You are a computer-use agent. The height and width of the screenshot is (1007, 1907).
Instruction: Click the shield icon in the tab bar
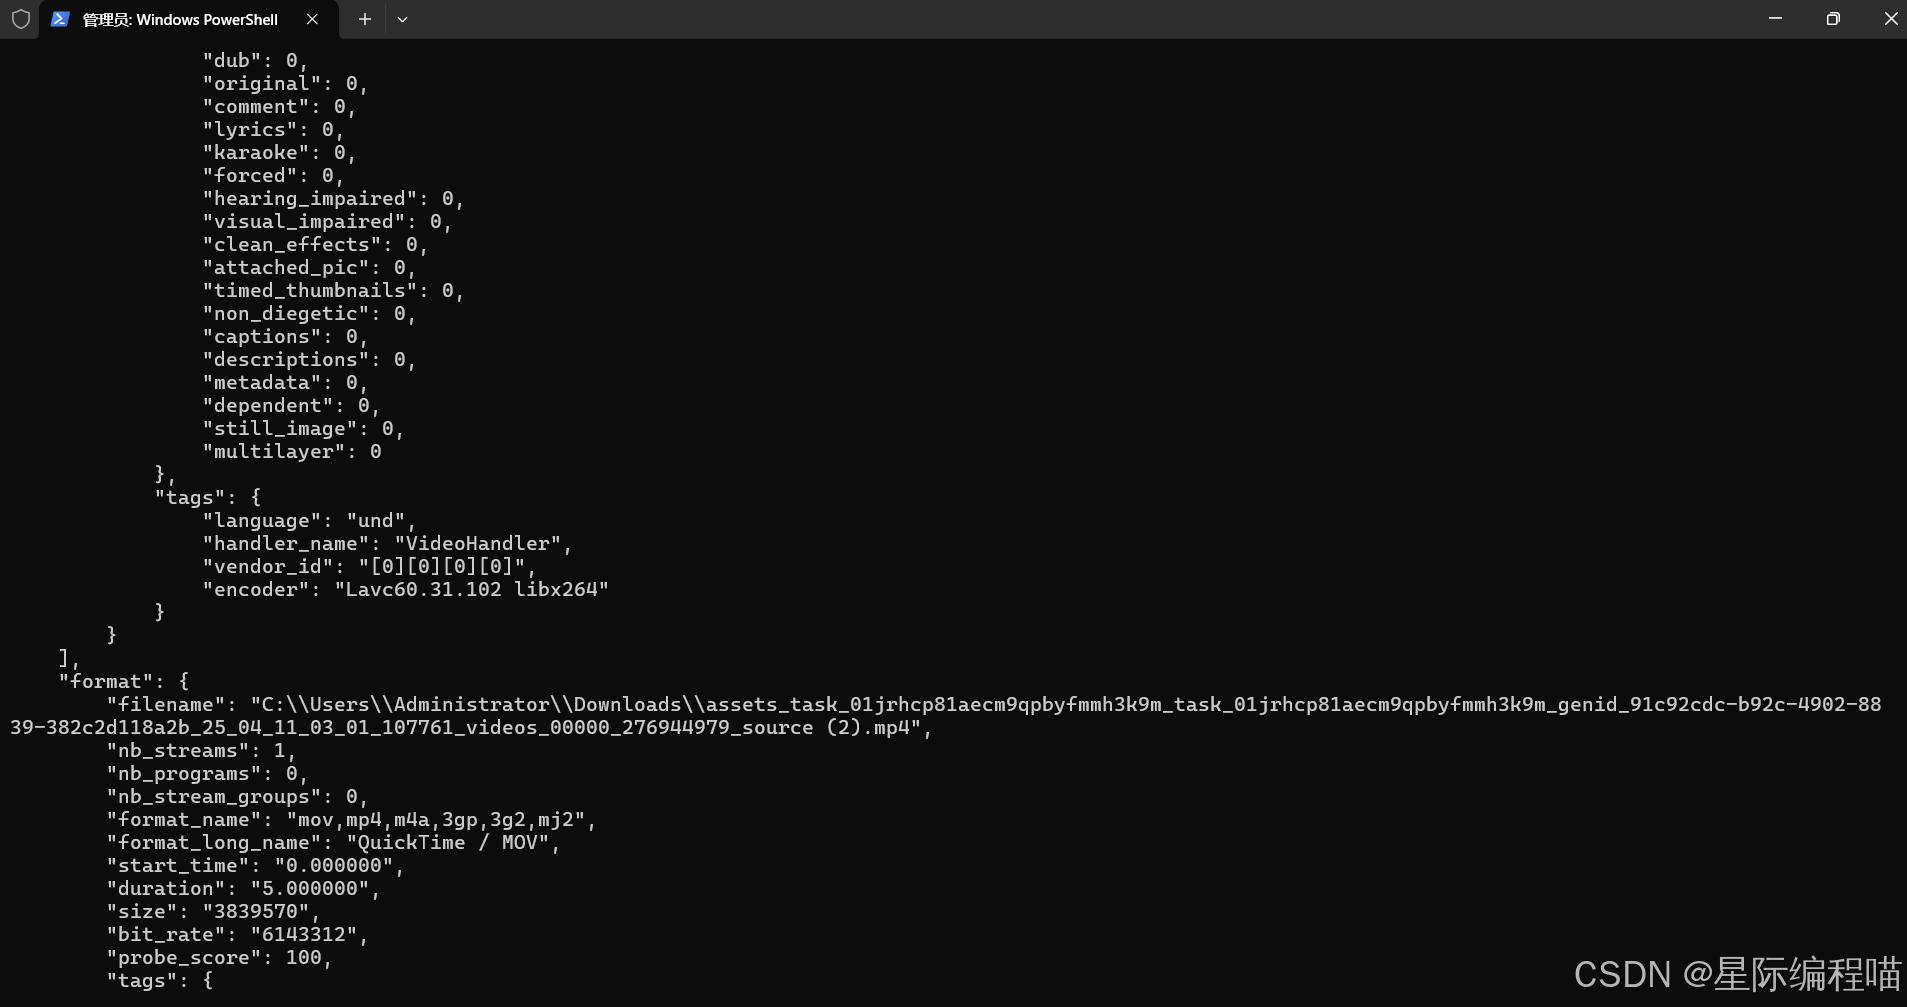pos(20,19)
